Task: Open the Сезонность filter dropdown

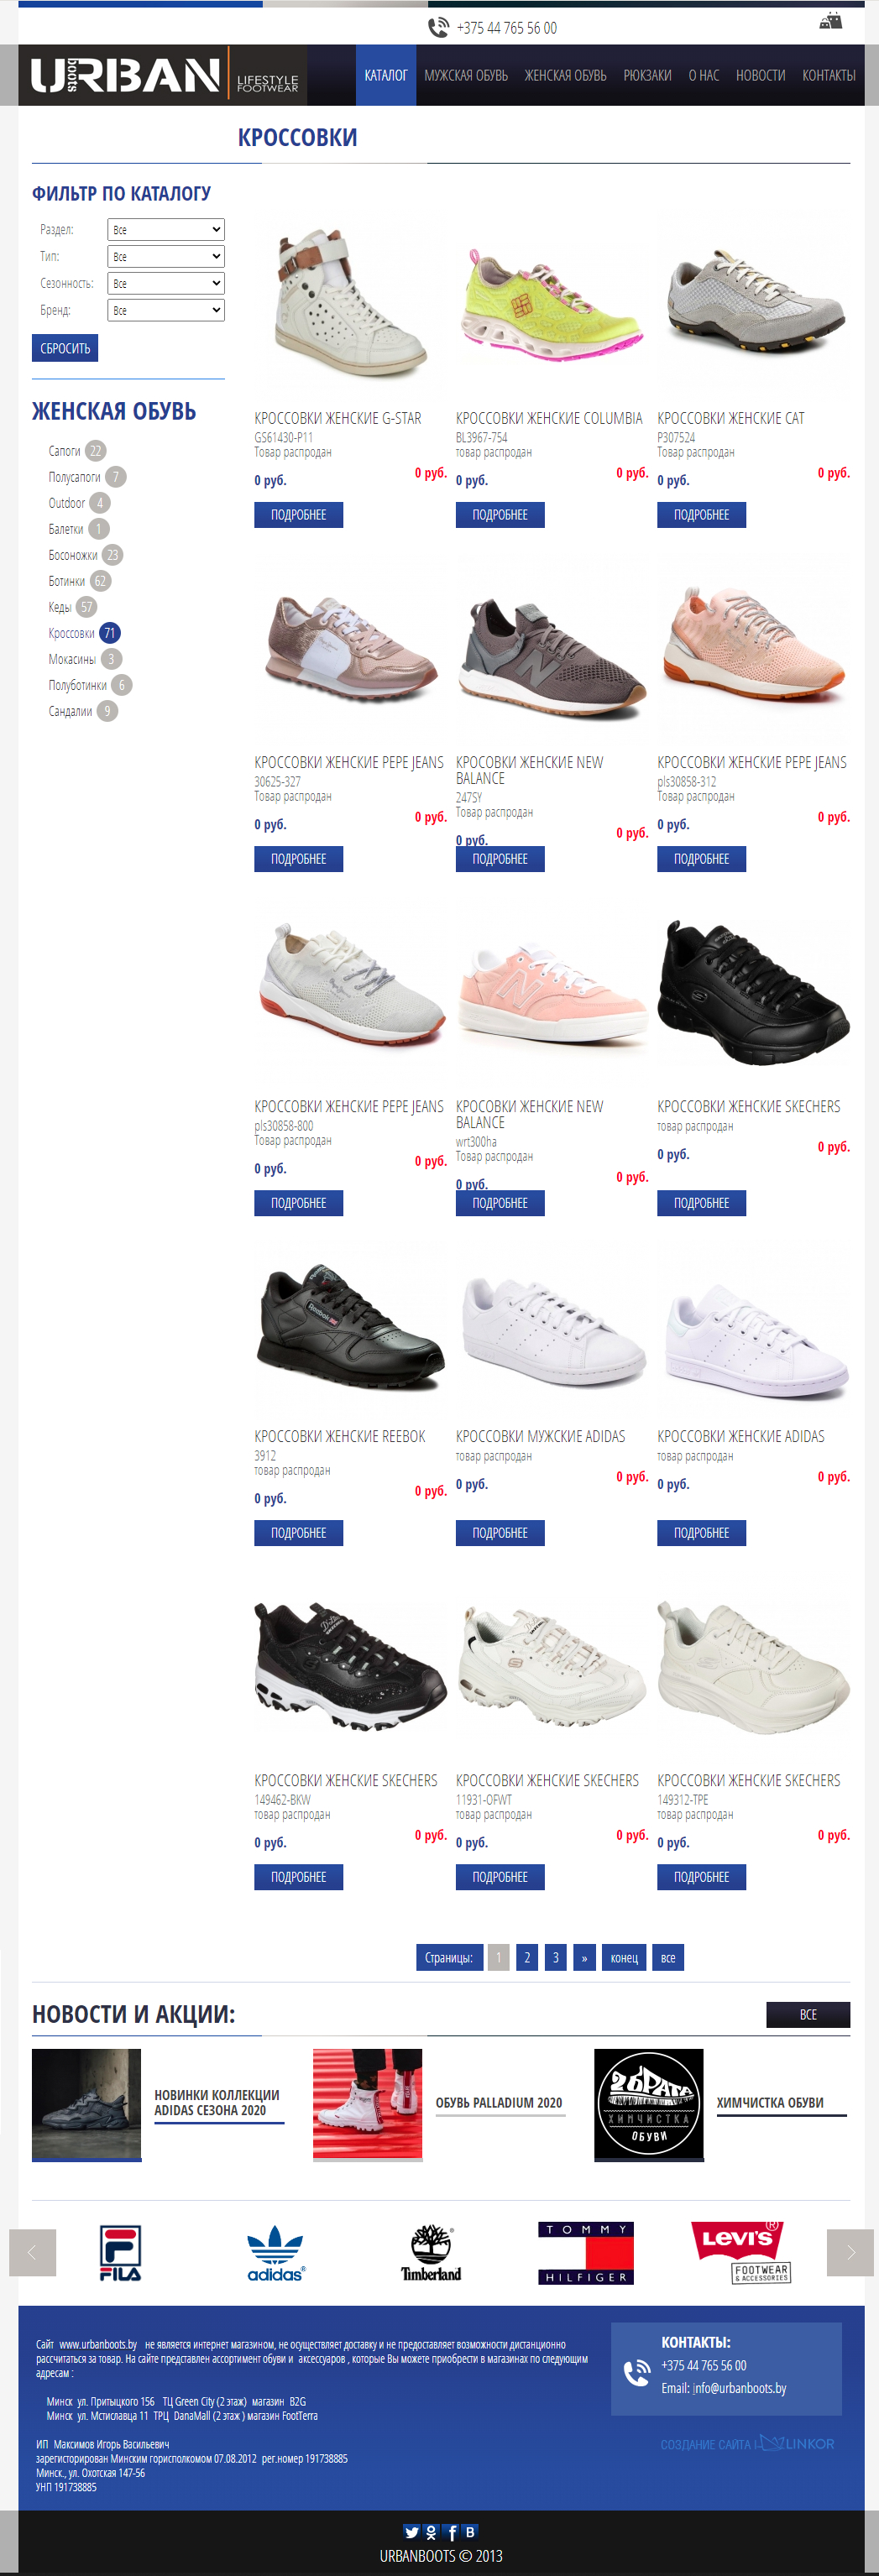Action: (166, 284)
